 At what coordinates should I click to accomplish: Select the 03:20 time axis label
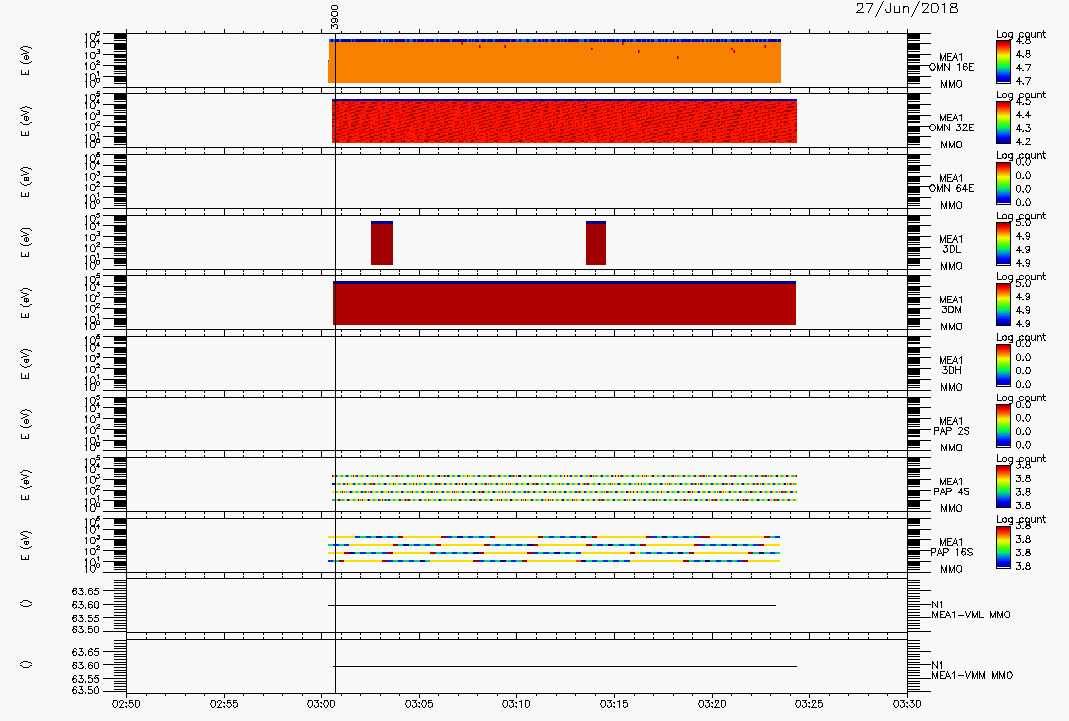[712, 702]
